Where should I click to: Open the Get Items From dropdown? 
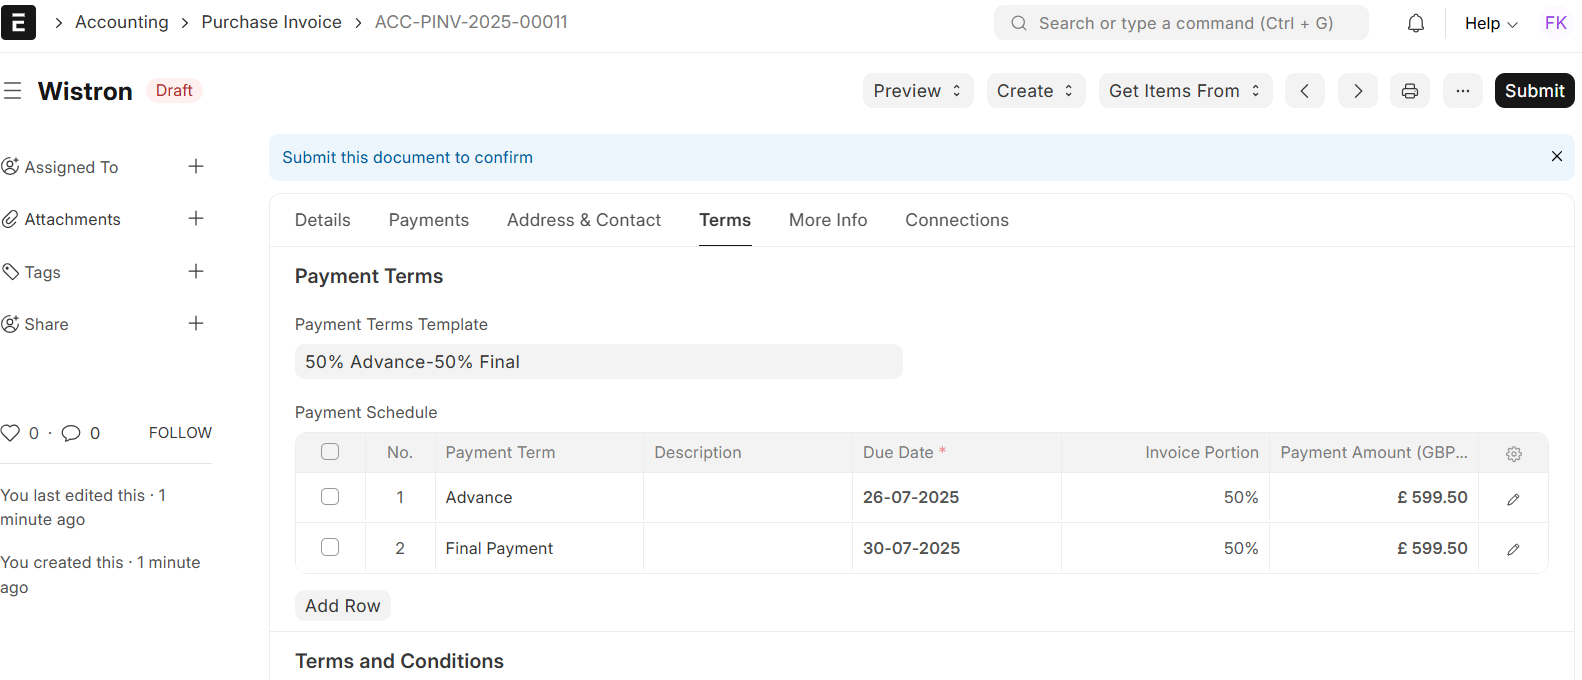coord(1185,91)
